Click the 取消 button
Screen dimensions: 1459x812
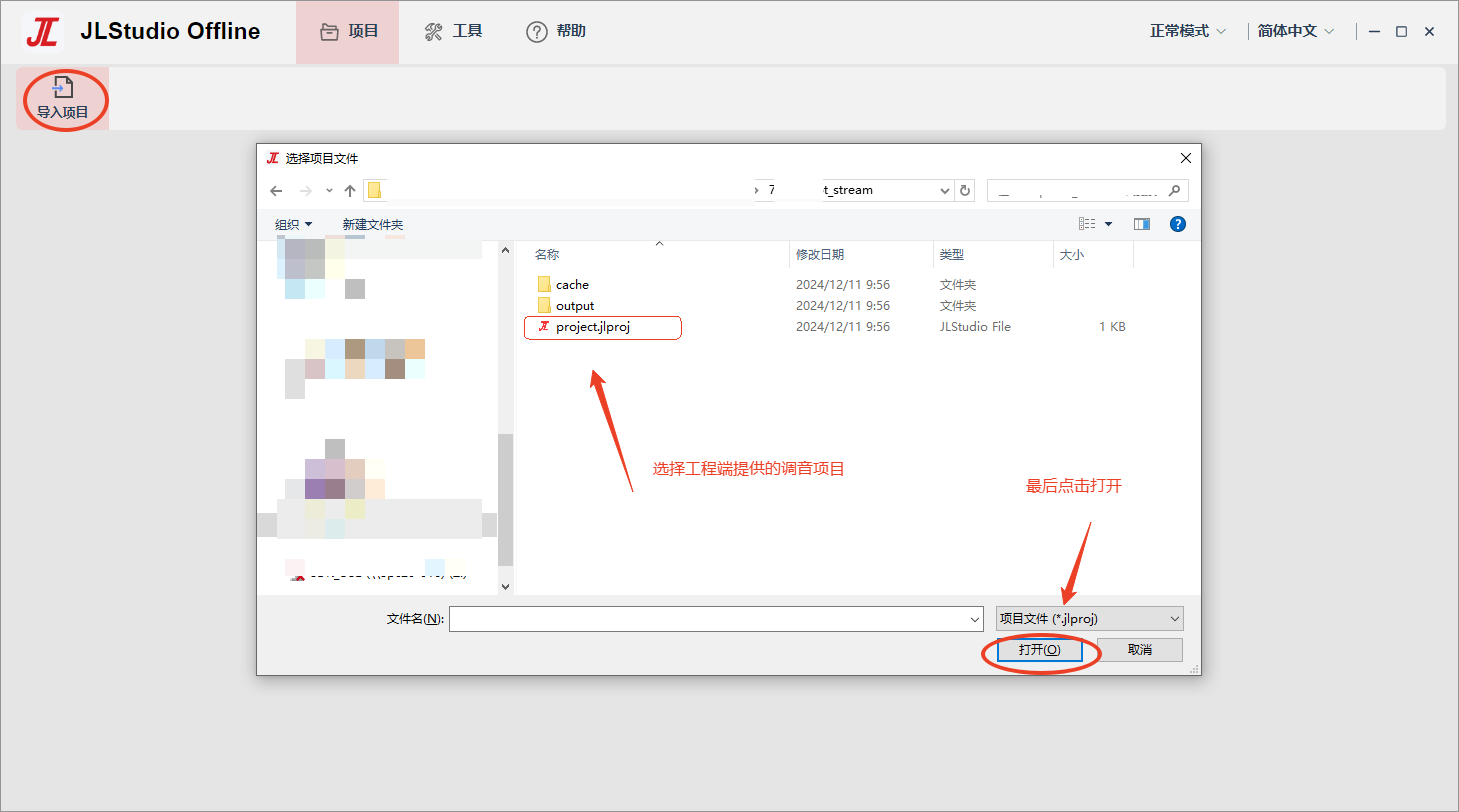pos(1140,650)
